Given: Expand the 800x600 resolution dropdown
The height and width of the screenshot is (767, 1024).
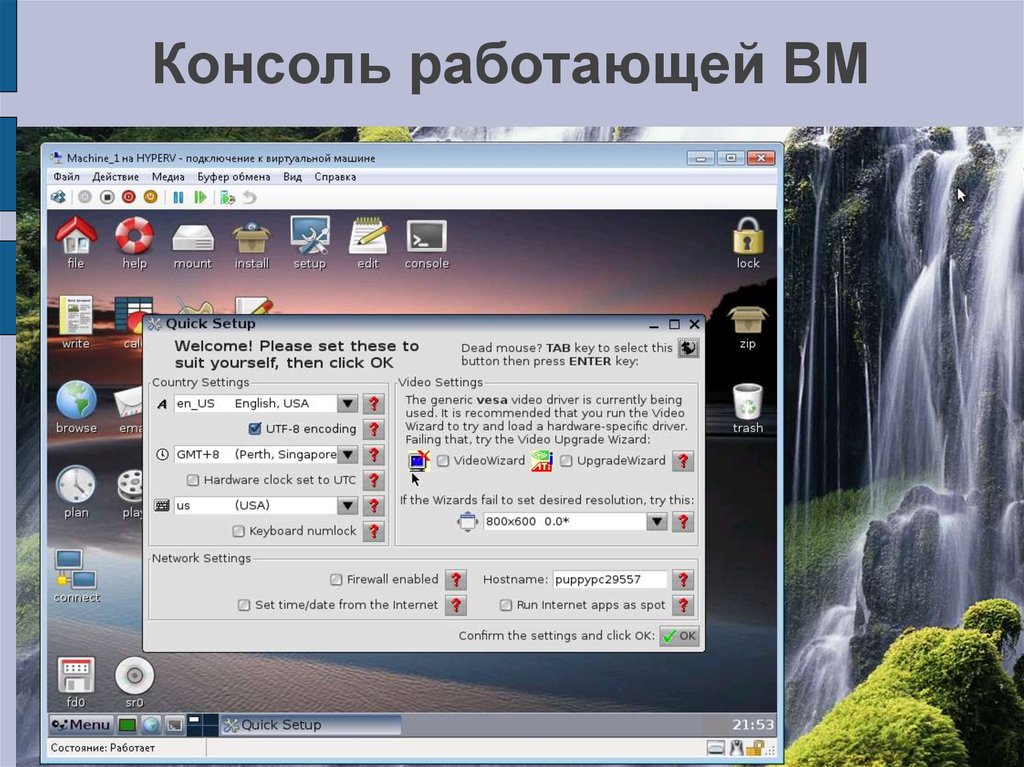Looking at the screenshot, I should point(656,521).
